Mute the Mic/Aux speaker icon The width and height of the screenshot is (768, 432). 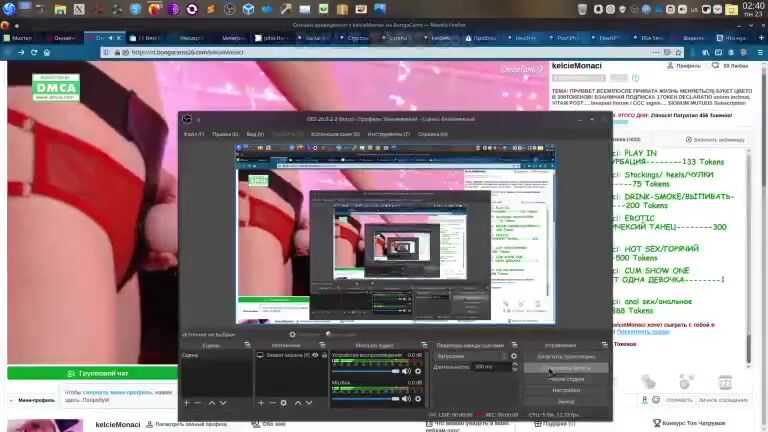tap(408, 397)
